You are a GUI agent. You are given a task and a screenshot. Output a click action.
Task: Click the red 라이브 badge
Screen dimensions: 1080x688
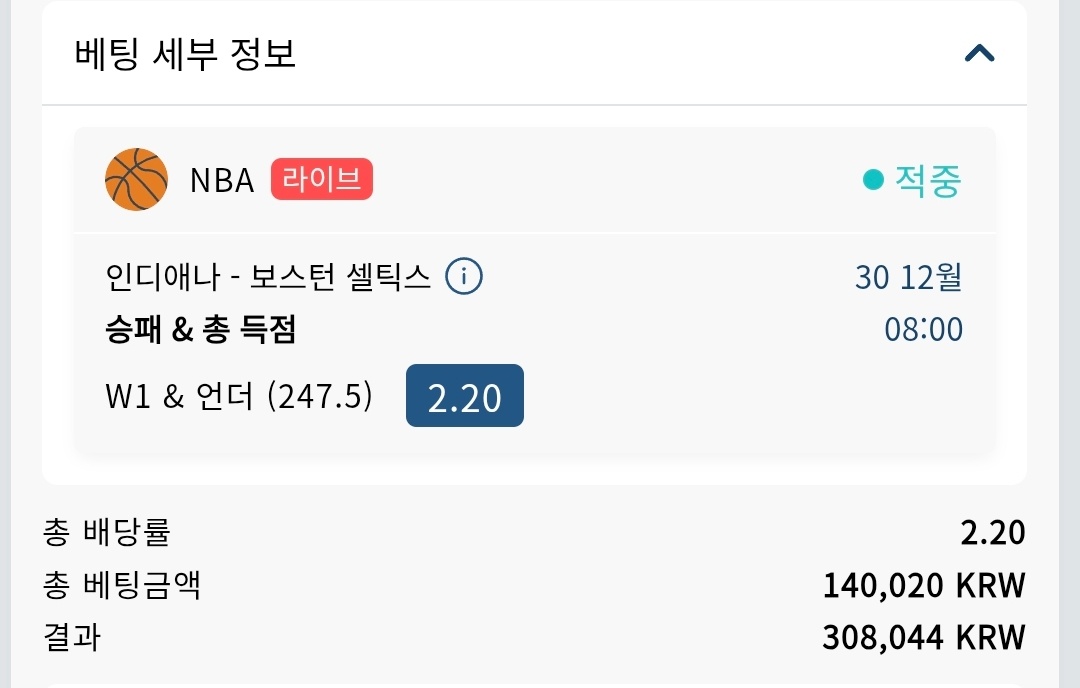tap(321, 180)
